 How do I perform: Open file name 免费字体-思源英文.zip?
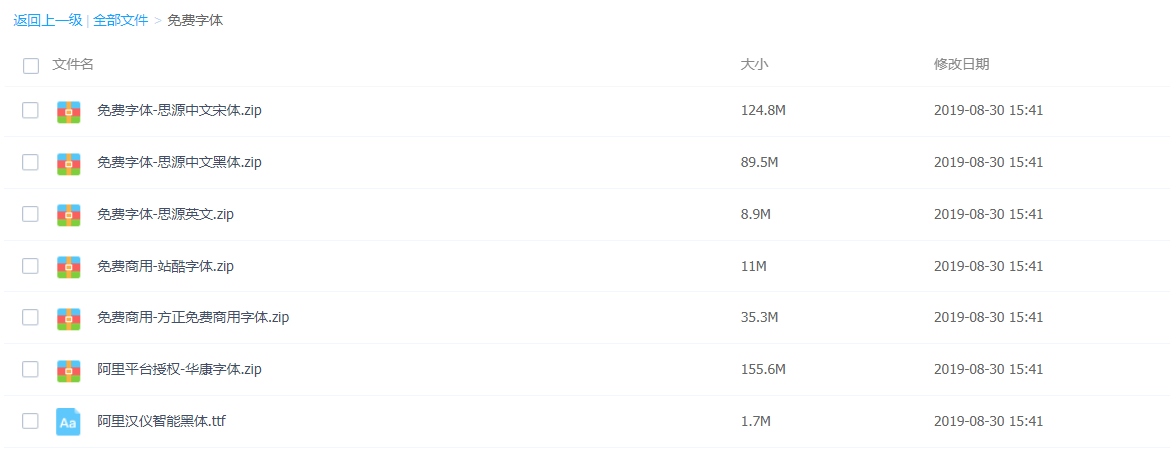166,214
